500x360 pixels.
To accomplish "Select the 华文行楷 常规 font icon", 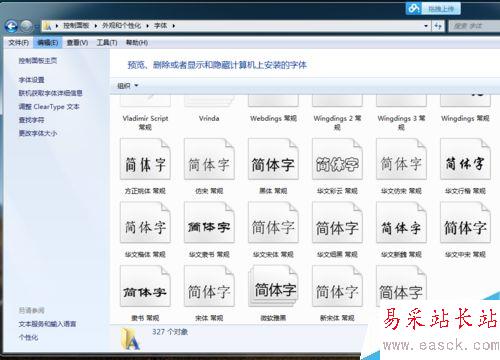I will 465,159.
